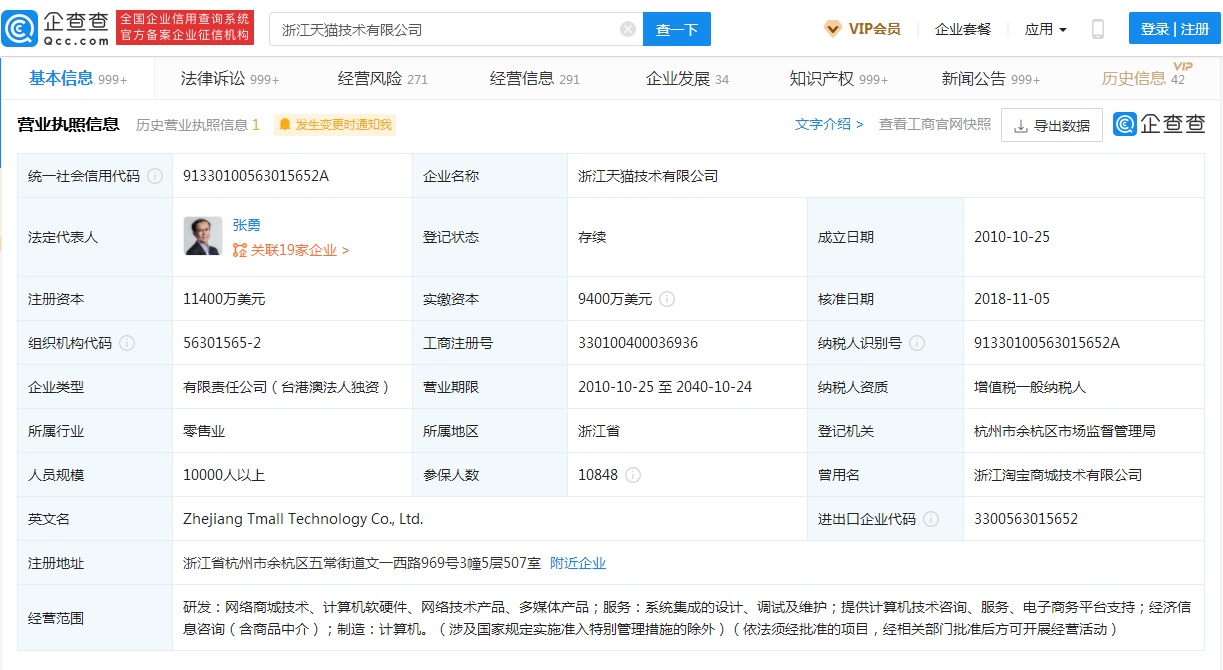The image size is (1223, 670).
Task: Click the 发生变更时通知我 notification button
Action: click(x=335, y=125)
